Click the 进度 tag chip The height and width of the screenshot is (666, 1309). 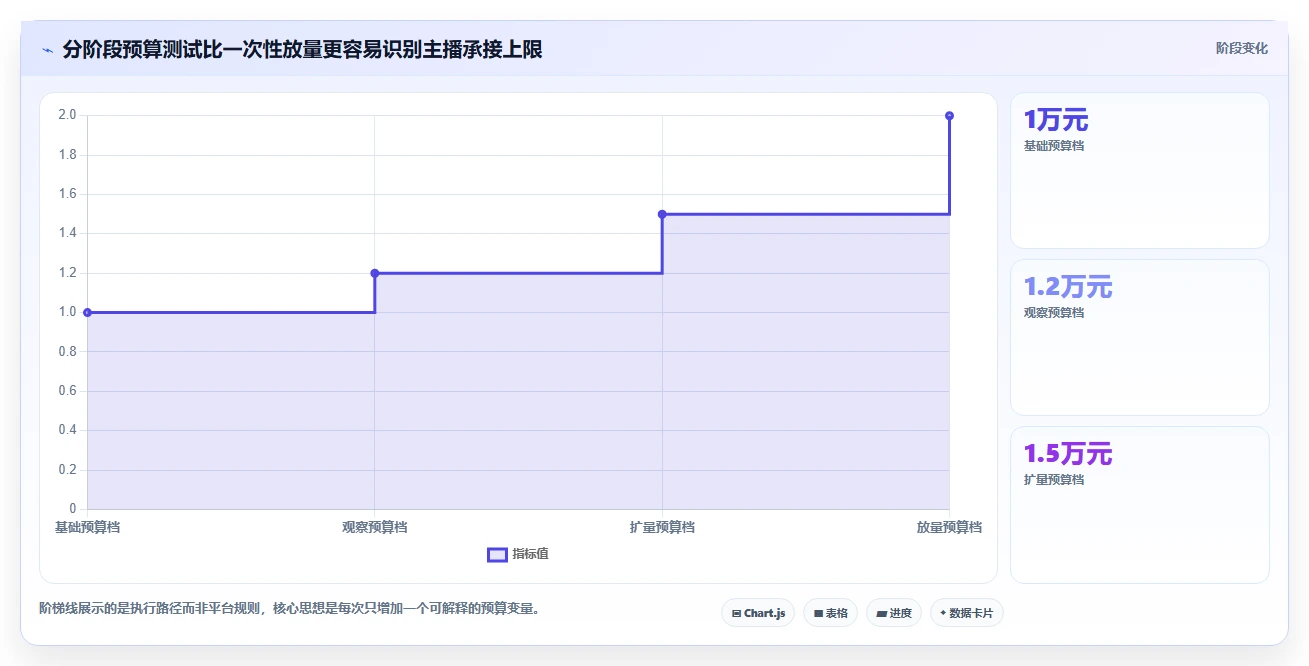coord(894,613)
